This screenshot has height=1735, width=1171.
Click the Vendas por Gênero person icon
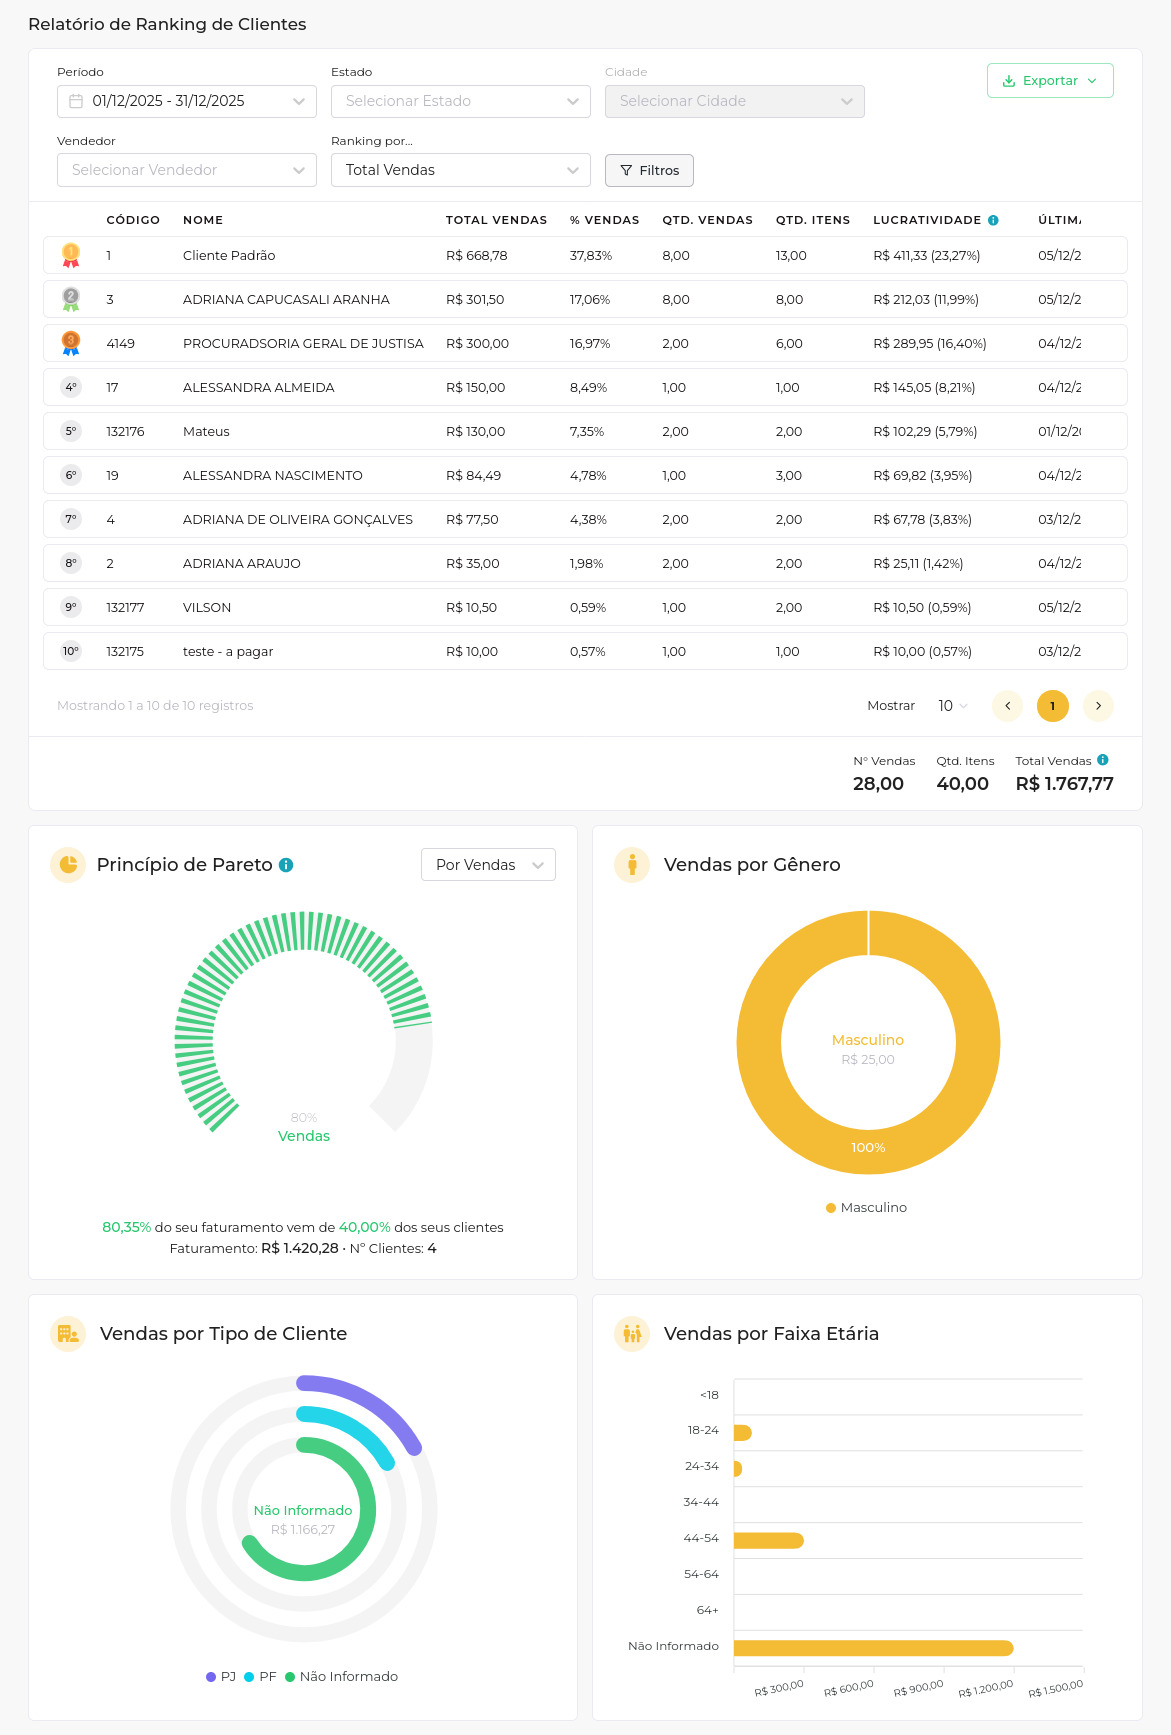click(x=632, y=865)
